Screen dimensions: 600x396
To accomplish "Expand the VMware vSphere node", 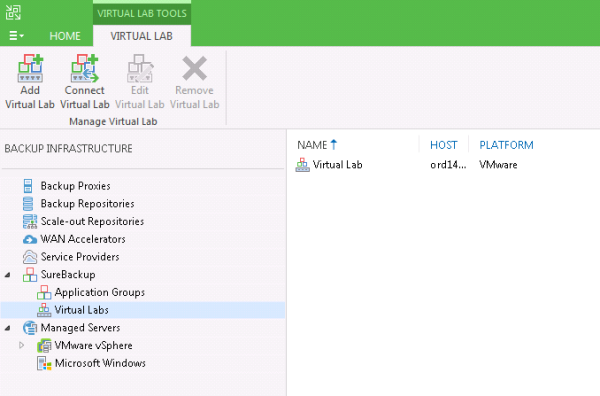I will [x=21, y=345].
